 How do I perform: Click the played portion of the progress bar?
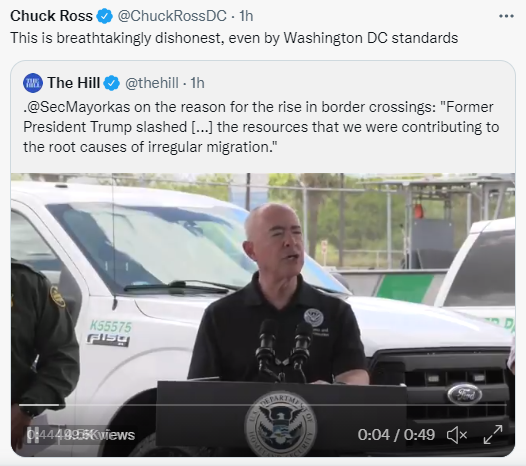39,405
